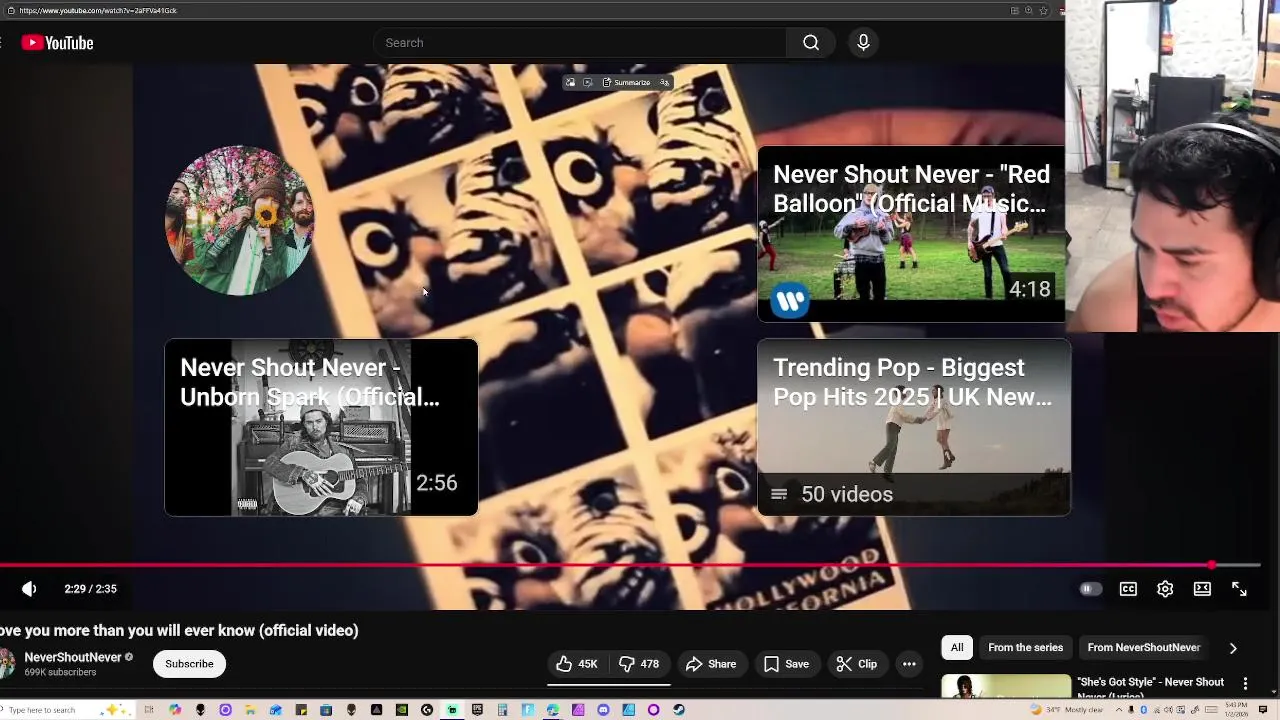Select the From the series chip
The width and height of the screenshot is (1280, 720).
[1025, 647]
